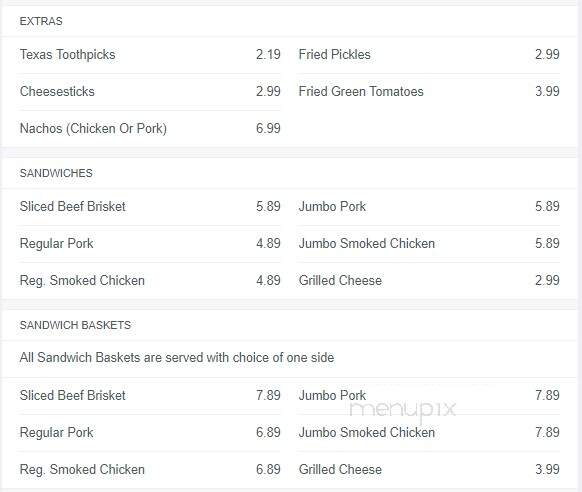The height and width of the screenshot is (492, 582).
Task: Open the SANDWICH BASKETS section header
Action: pos(75,325)
